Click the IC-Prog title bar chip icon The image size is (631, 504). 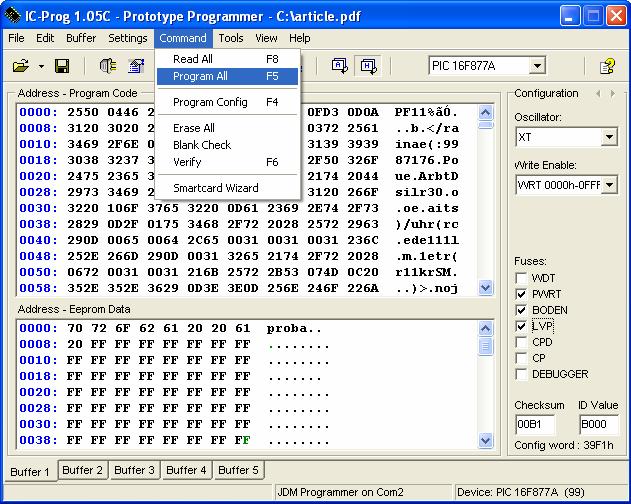click(x=13, y=16)
